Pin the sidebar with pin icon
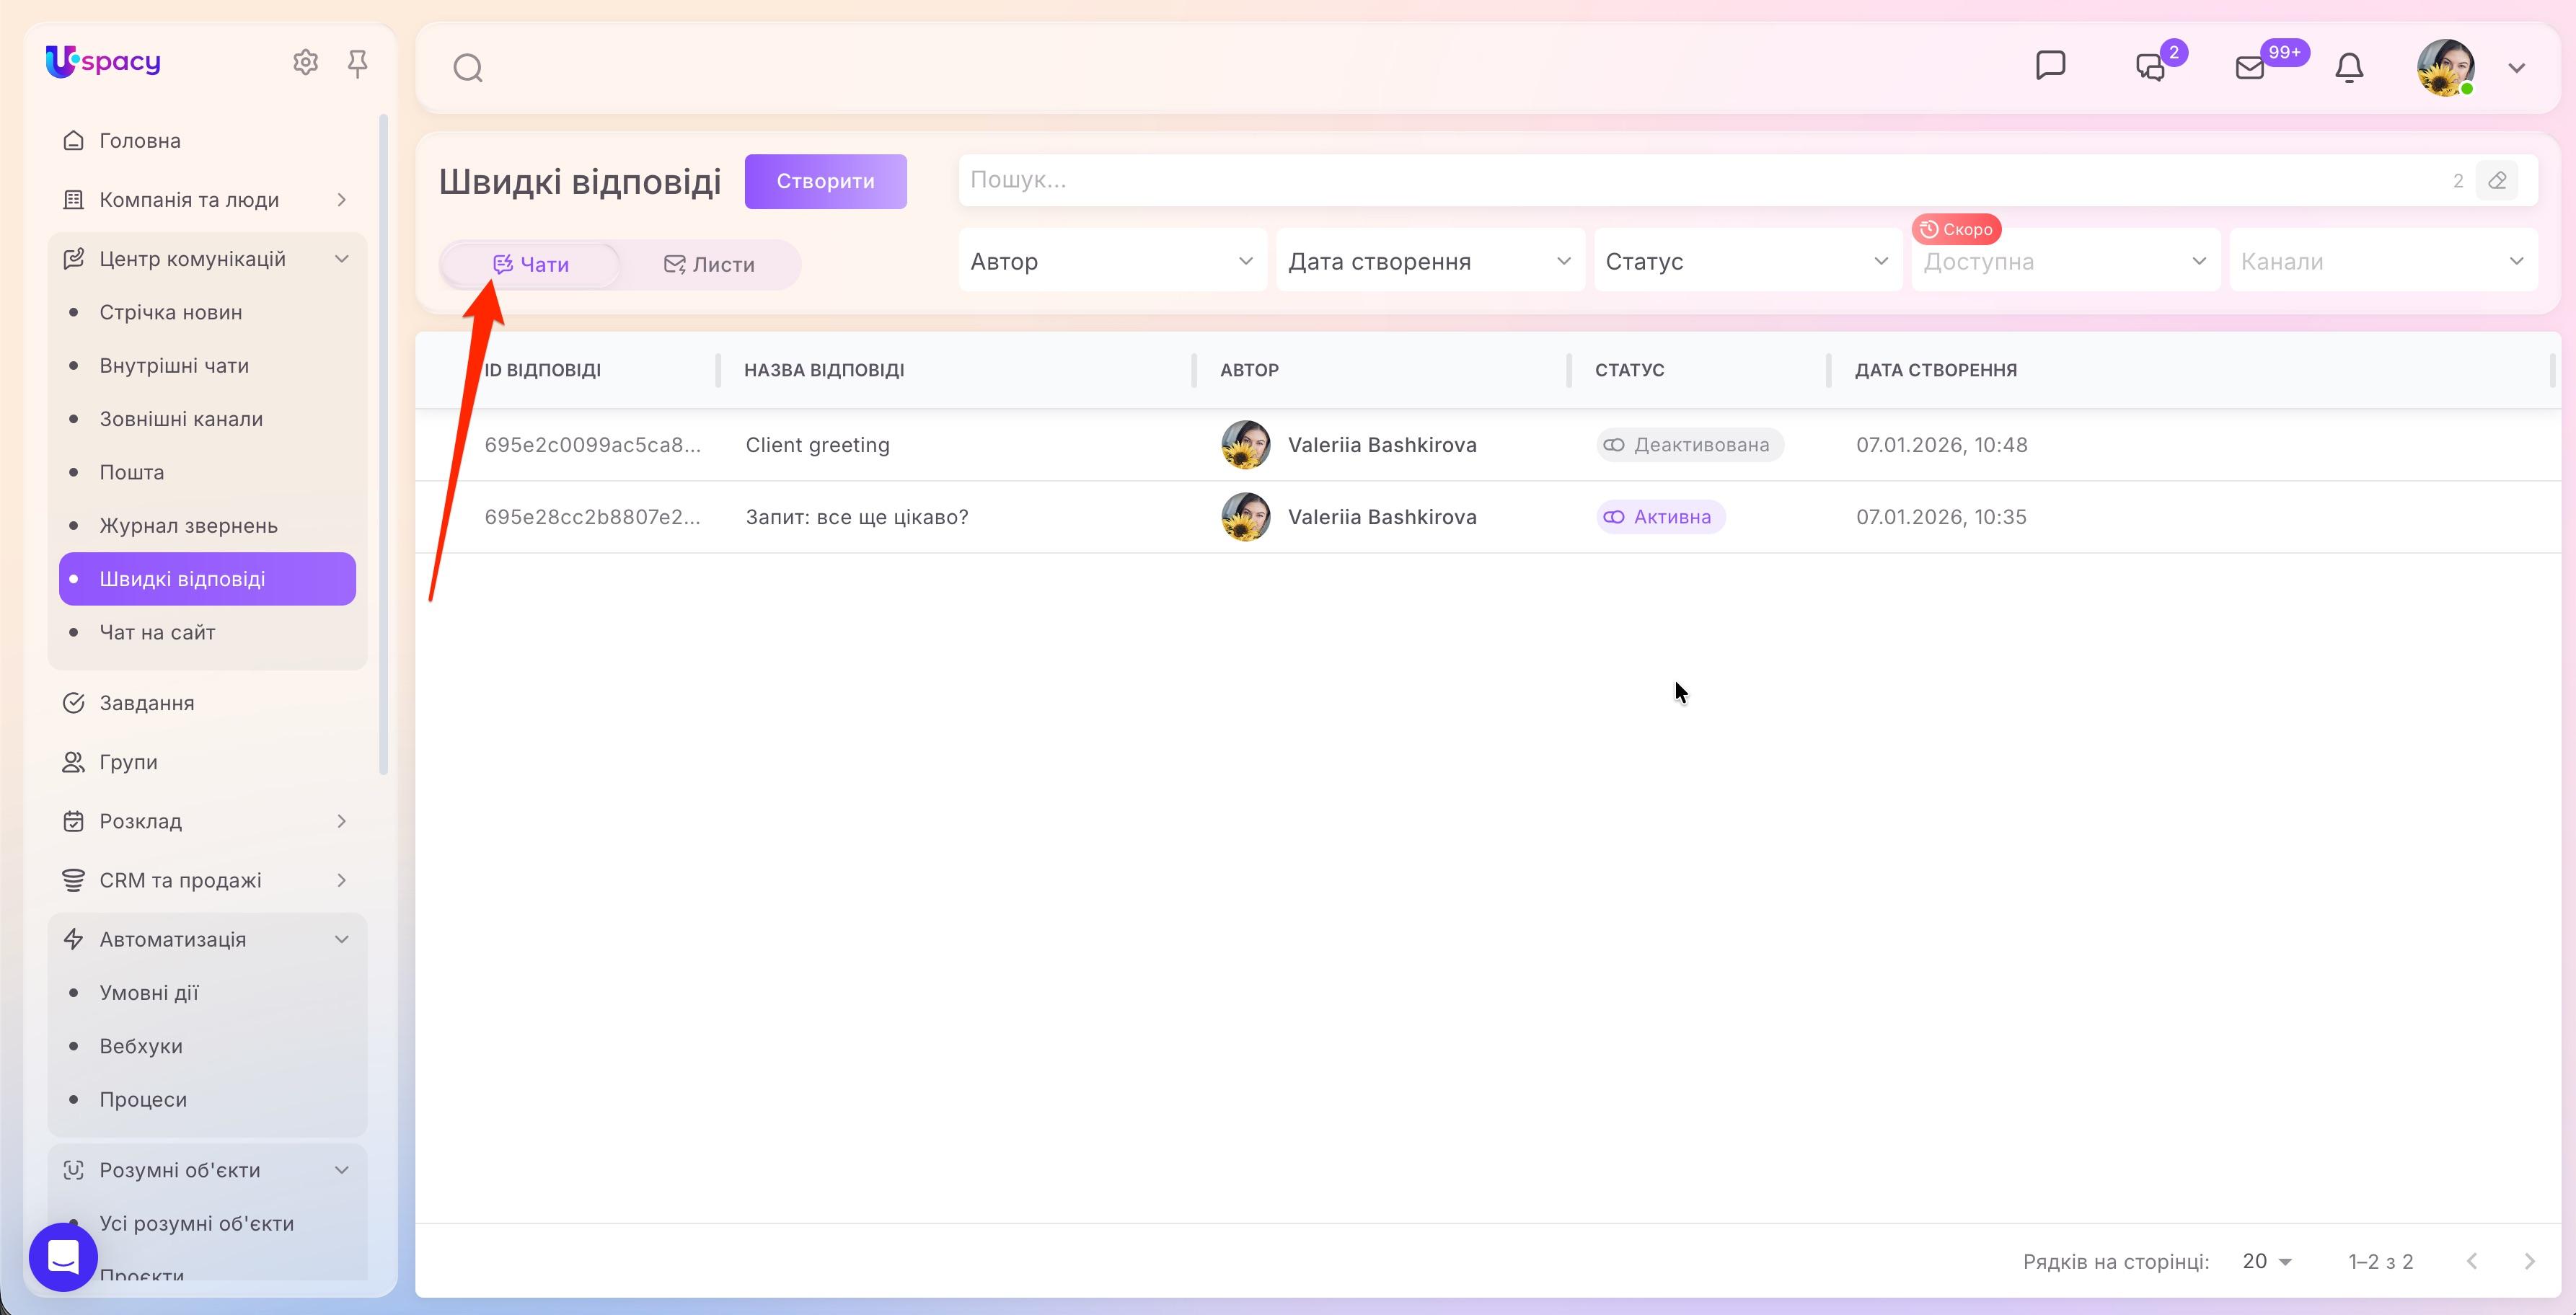 (357, 63)
